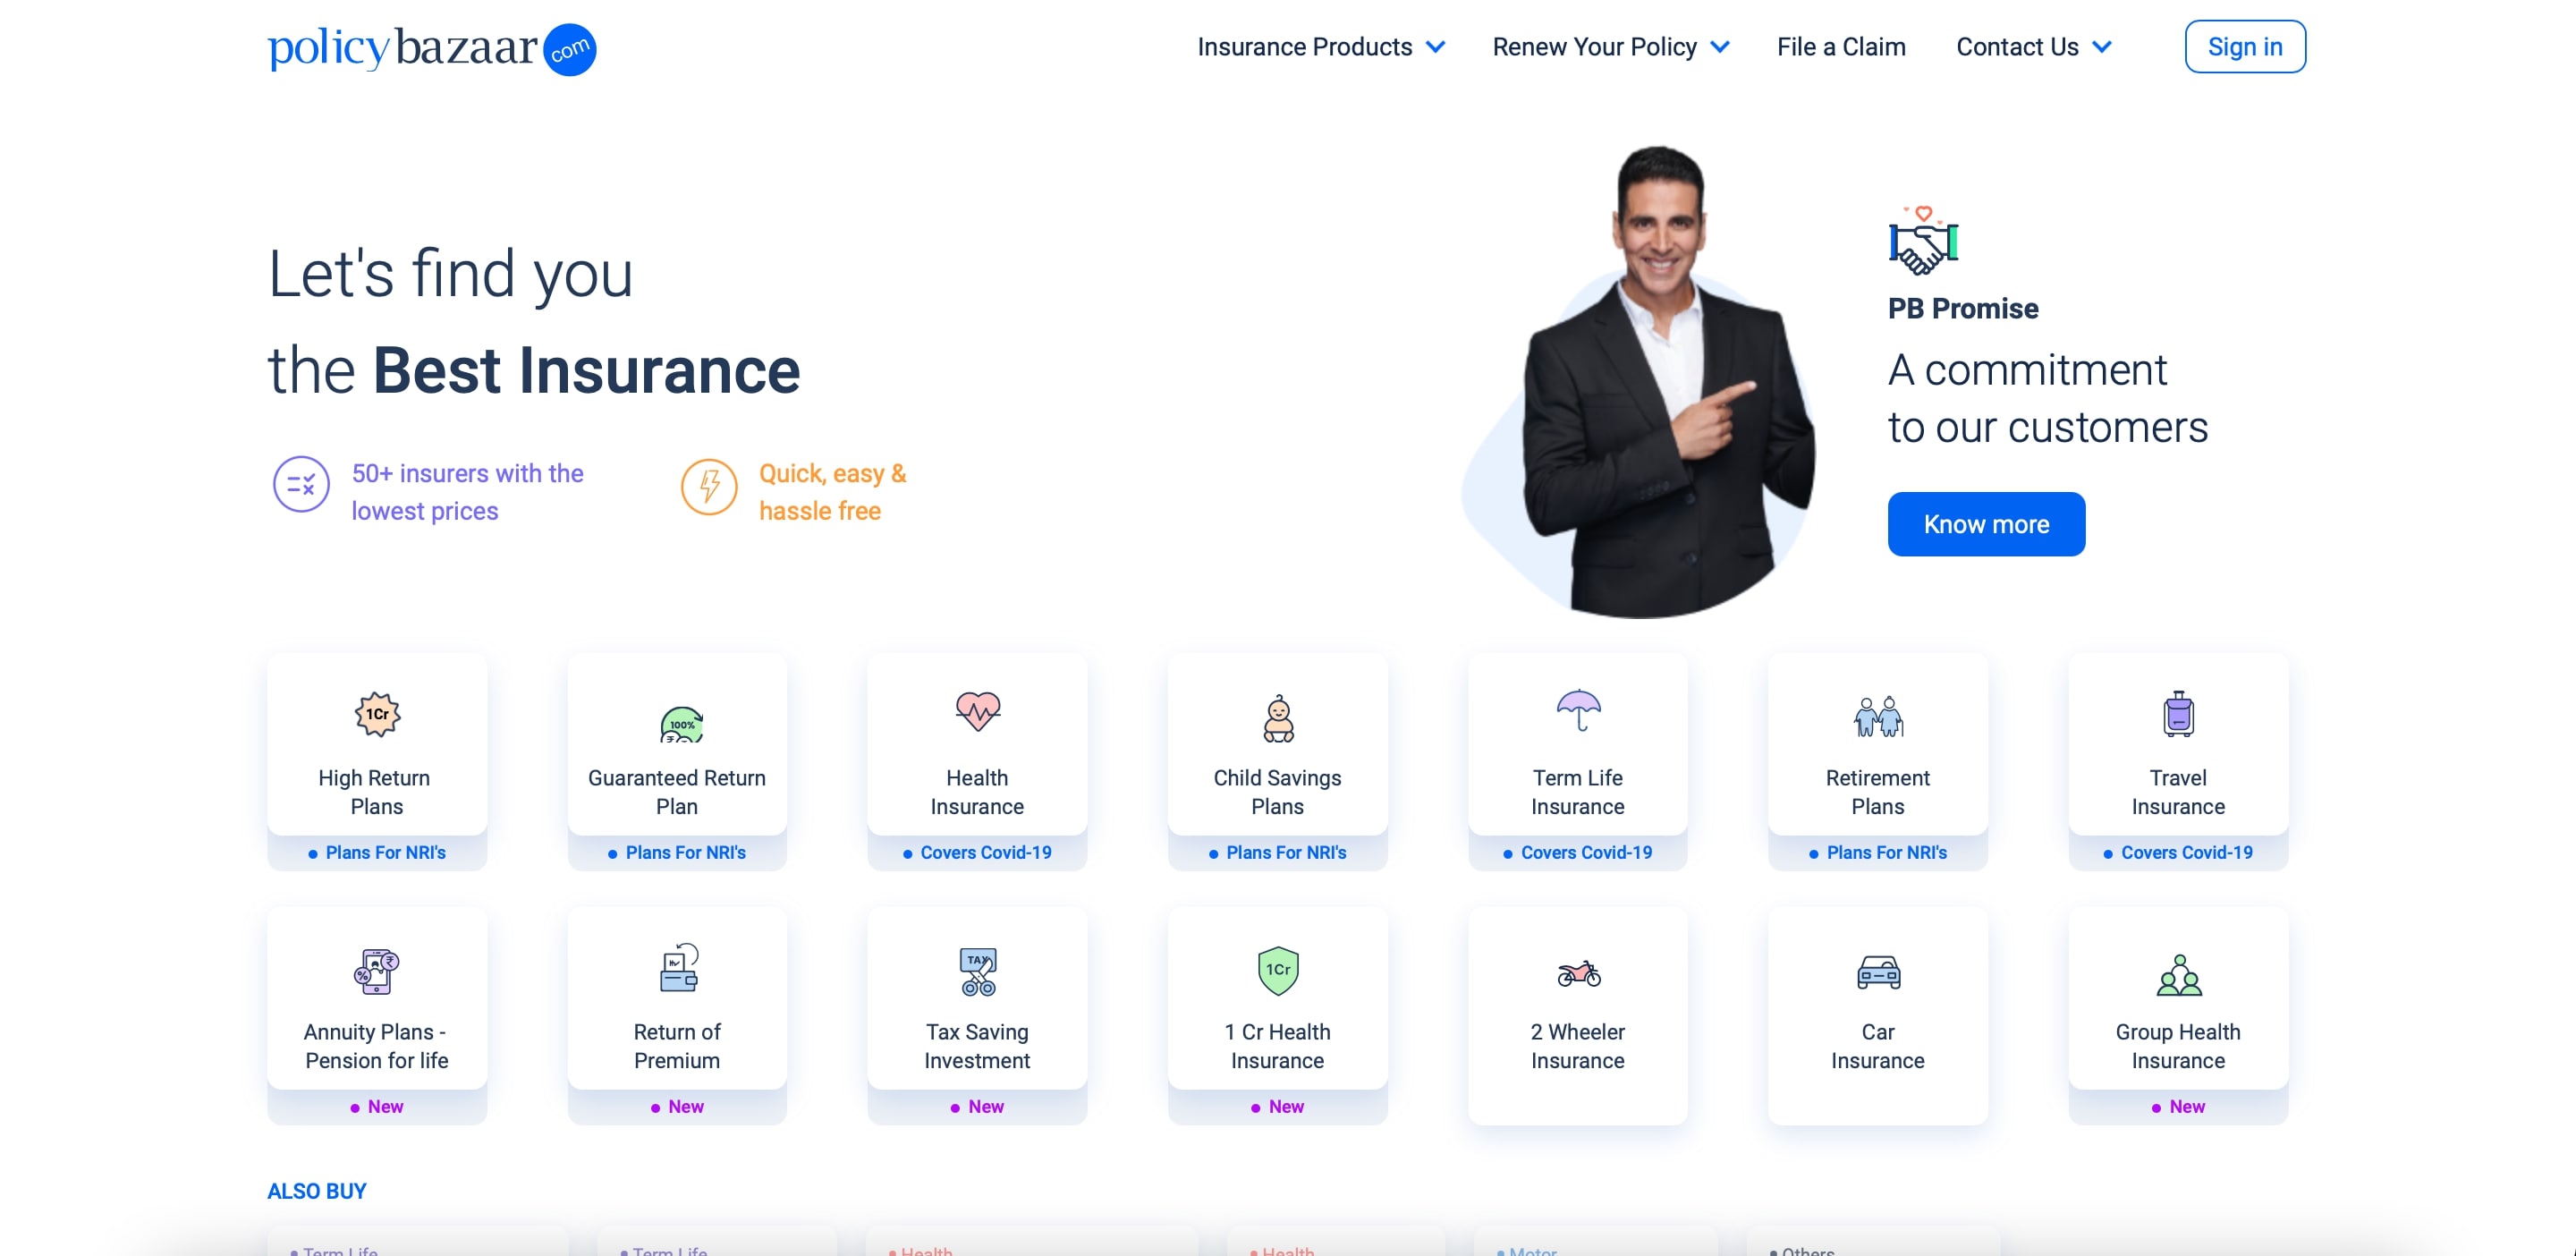The width and height of the screenshot is (2576, 1256).
Task: Click the 2 Wheeler Insurance label
Action: [x=1578, y=1046]
